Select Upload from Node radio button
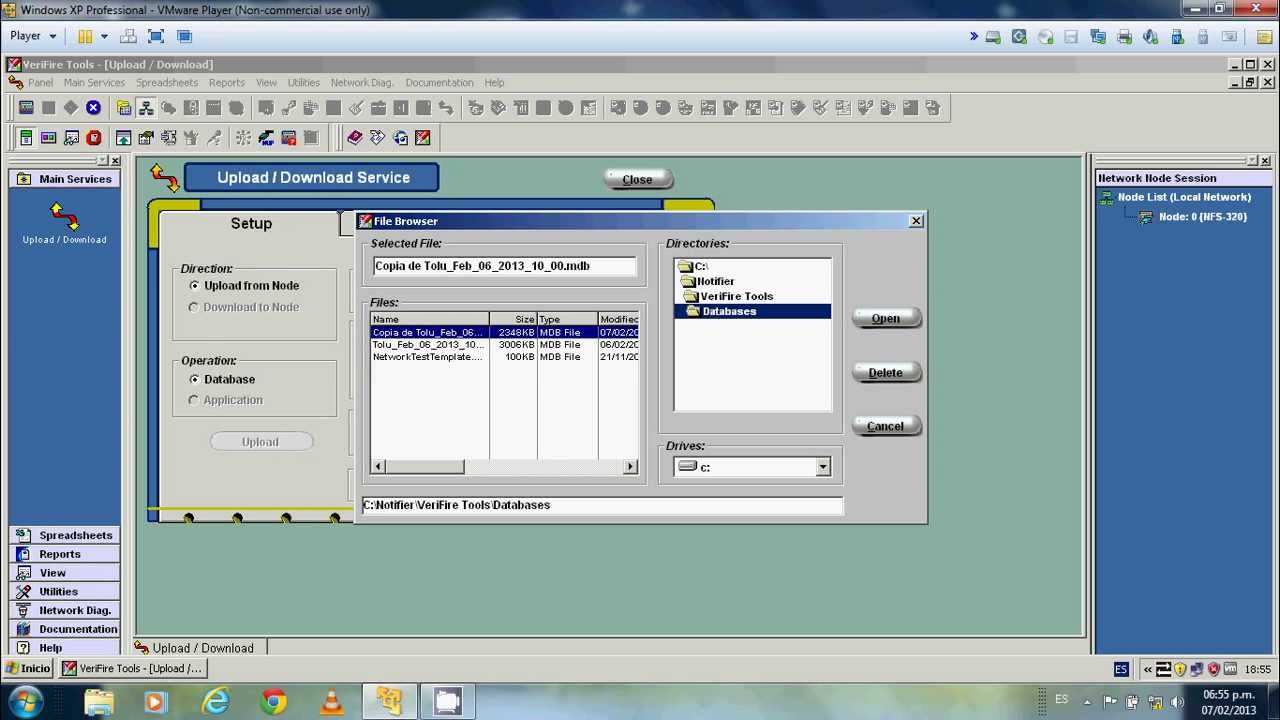Viewport: 1280px width, 720px height. pos(194,286)
